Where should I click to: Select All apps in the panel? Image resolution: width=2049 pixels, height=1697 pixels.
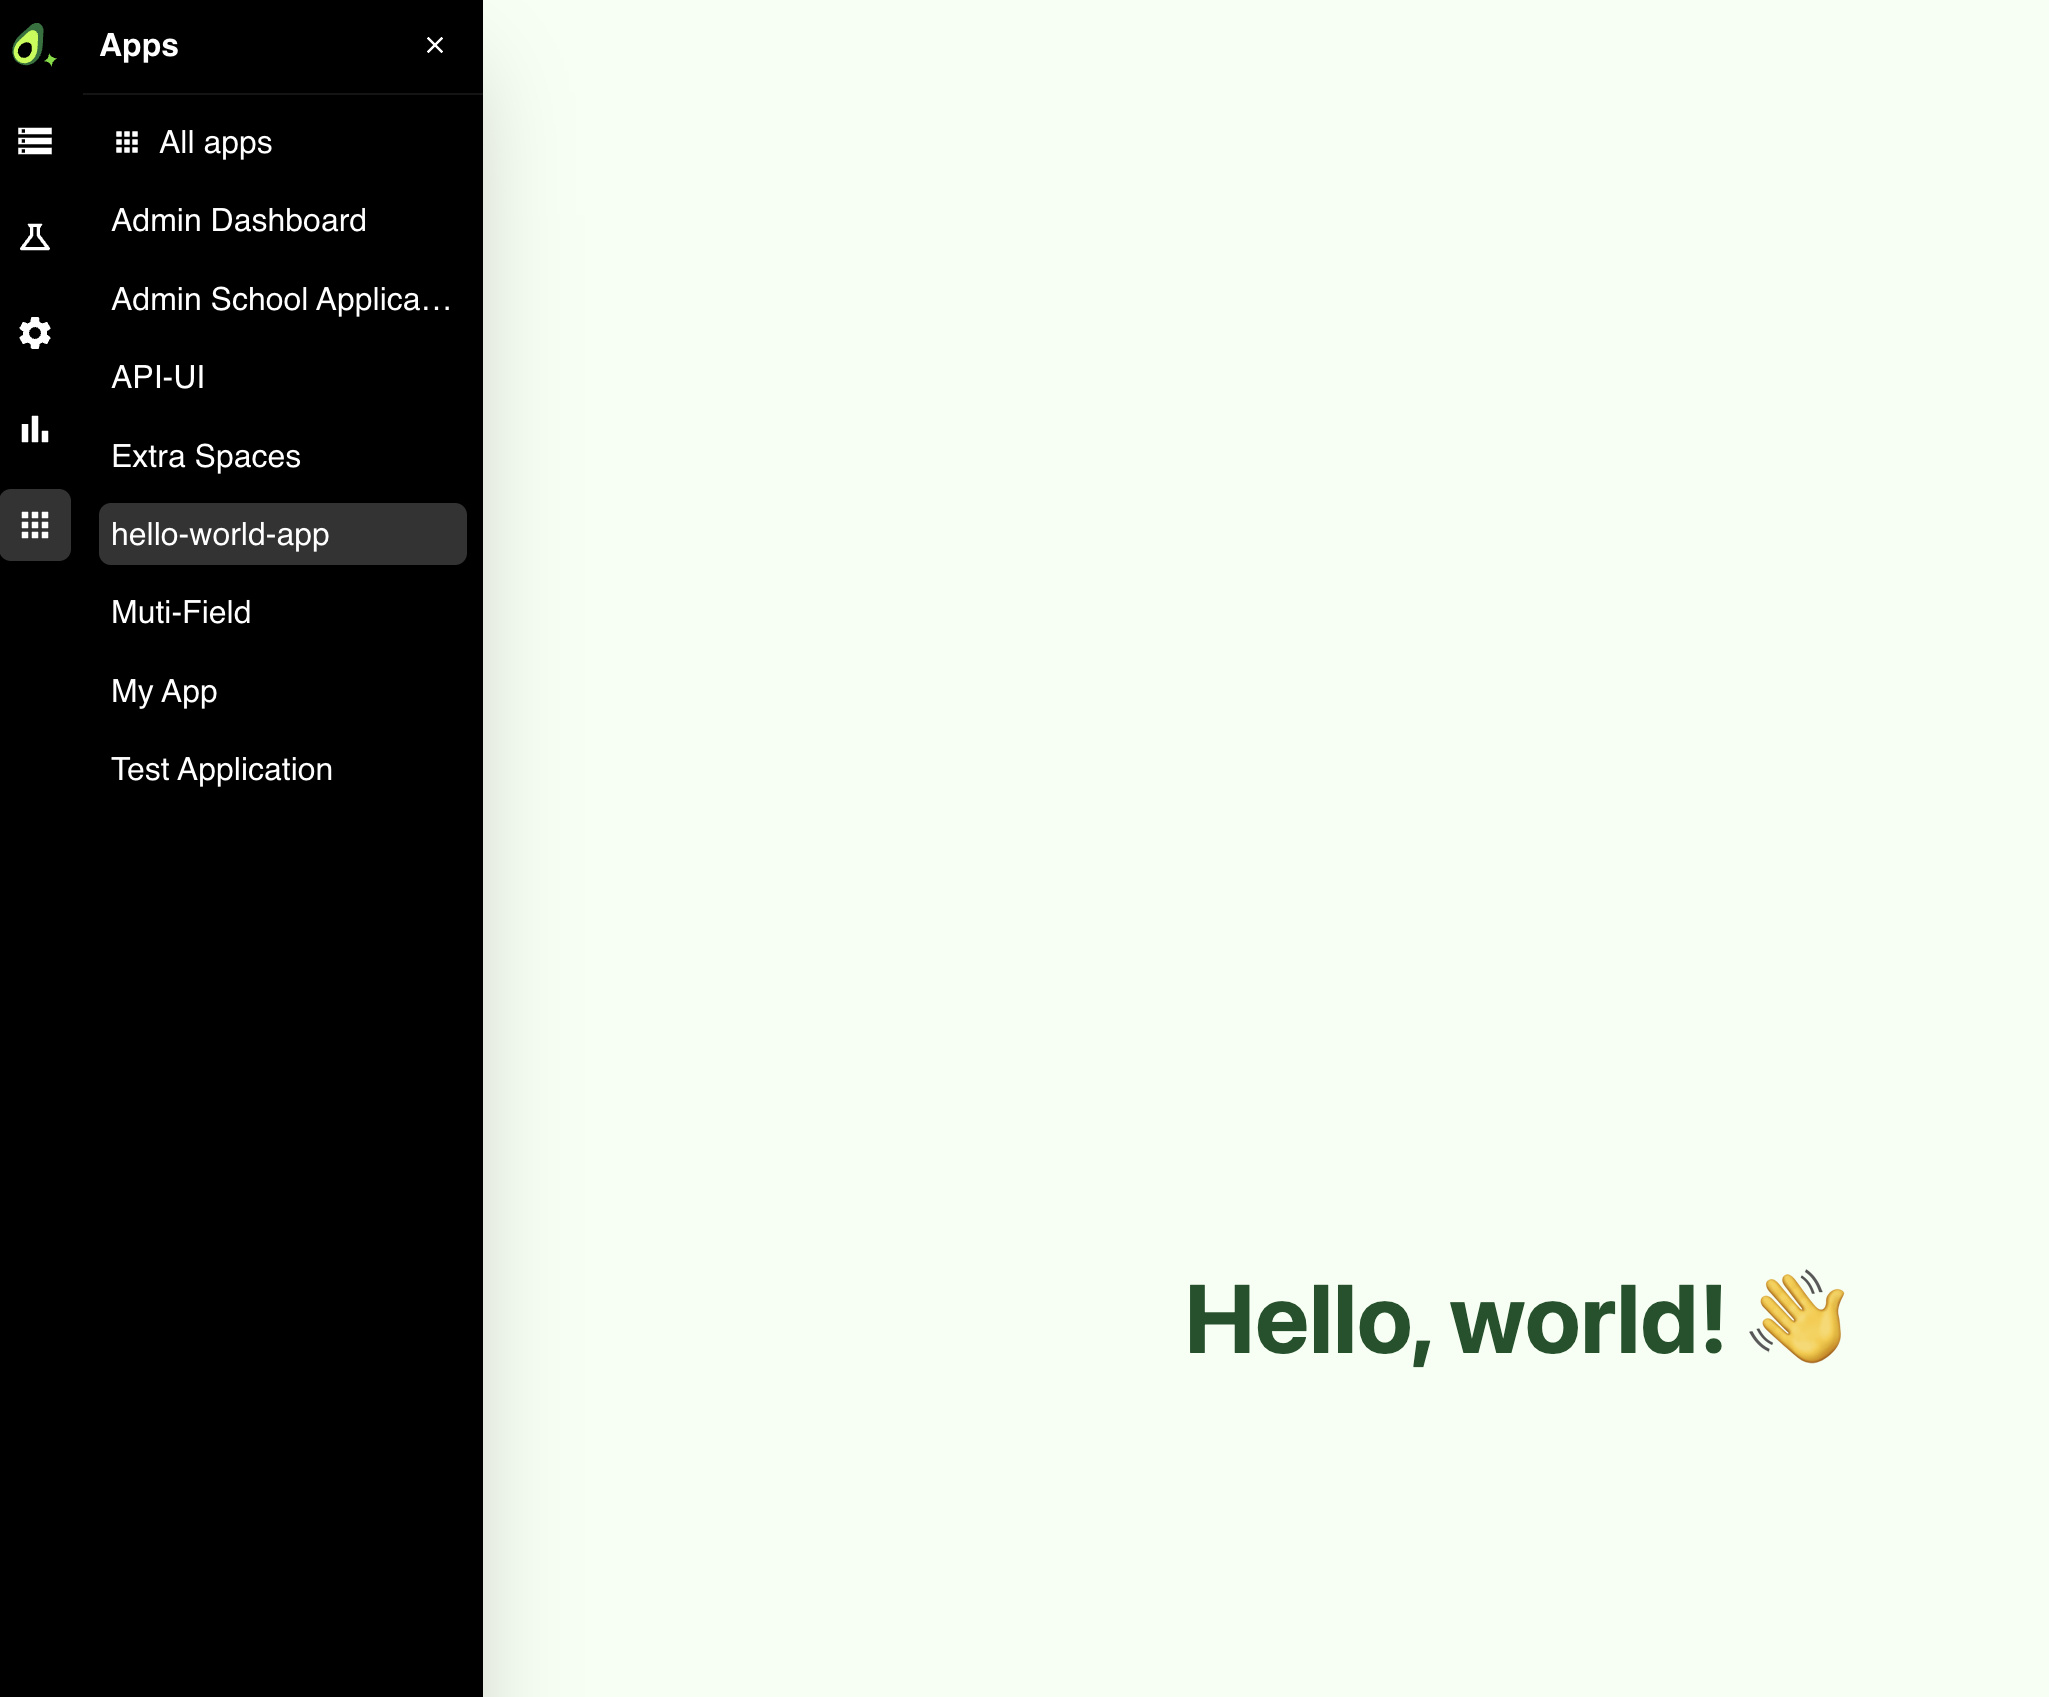283,142
